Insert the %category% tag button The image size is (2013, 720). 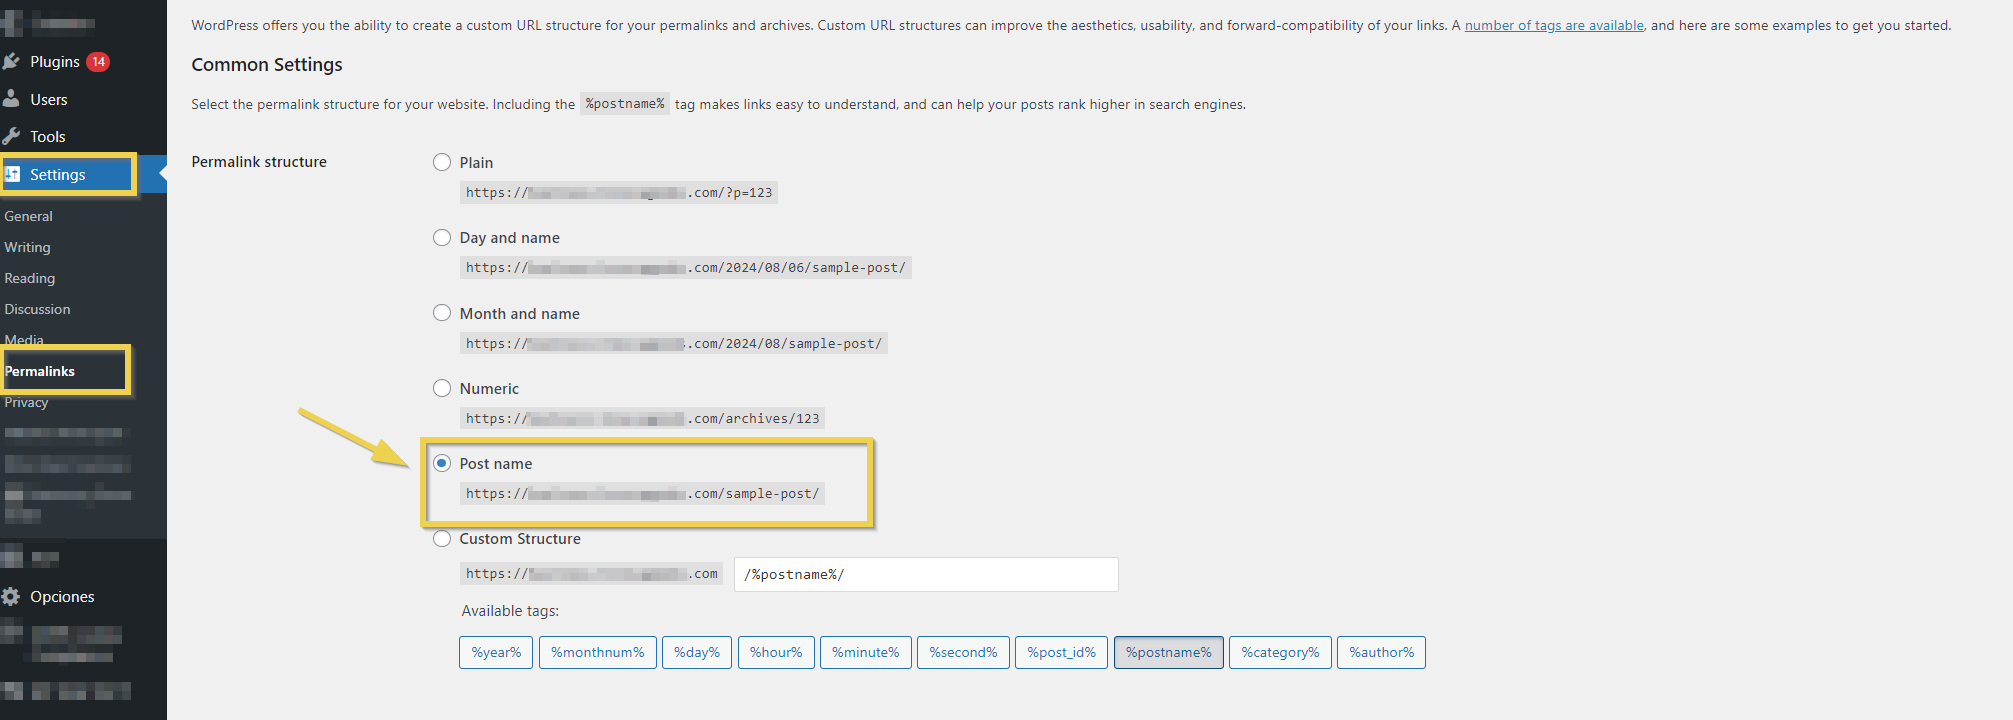click(x=1279, y=652)
